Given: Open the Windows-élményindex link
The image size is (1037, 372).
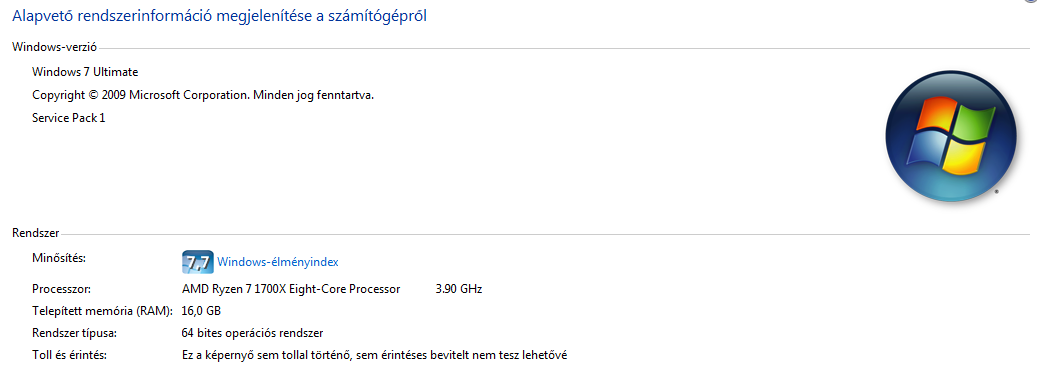Looking at the screenshot, I should point(278,262).
